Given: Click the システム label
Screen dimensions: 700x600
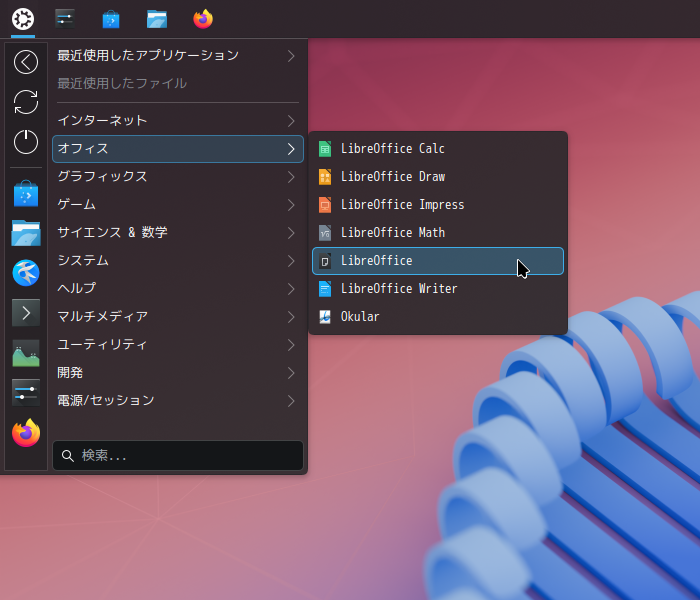Looking at the screenshot, I should [x=83, y=261].
